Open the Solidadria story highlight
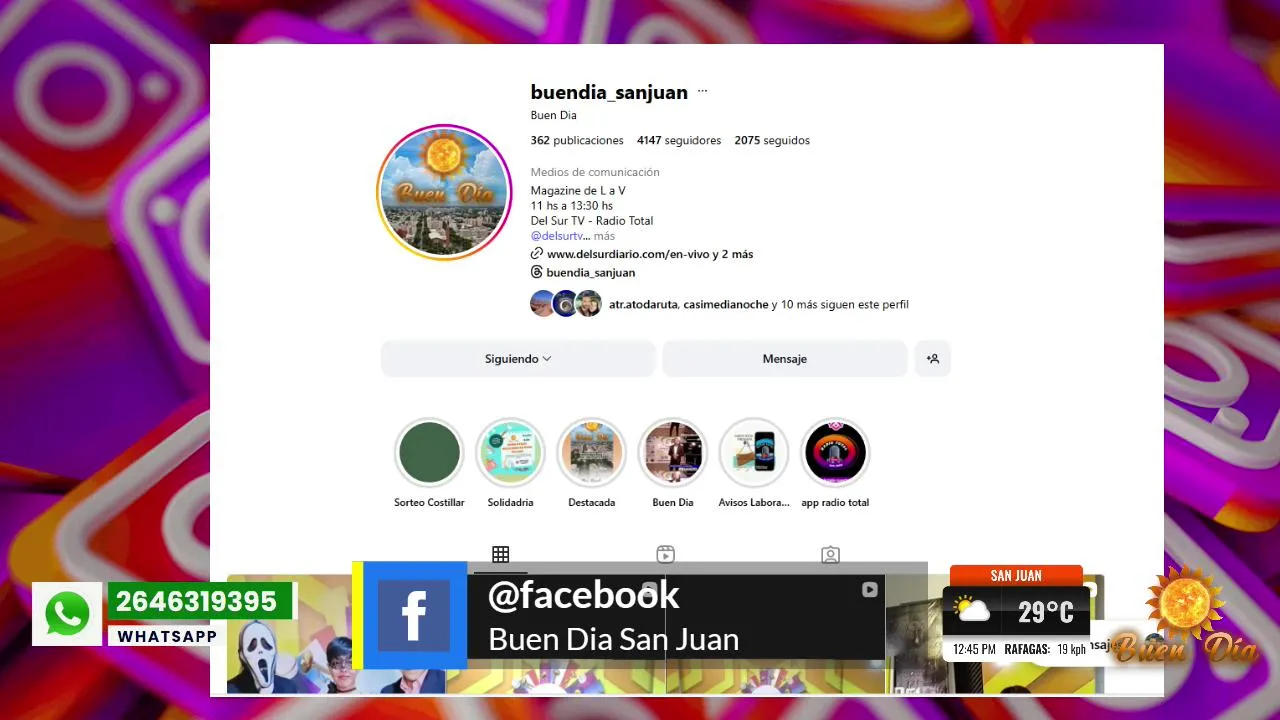Viewport: 1280px width, 720px height. point(510,452)
